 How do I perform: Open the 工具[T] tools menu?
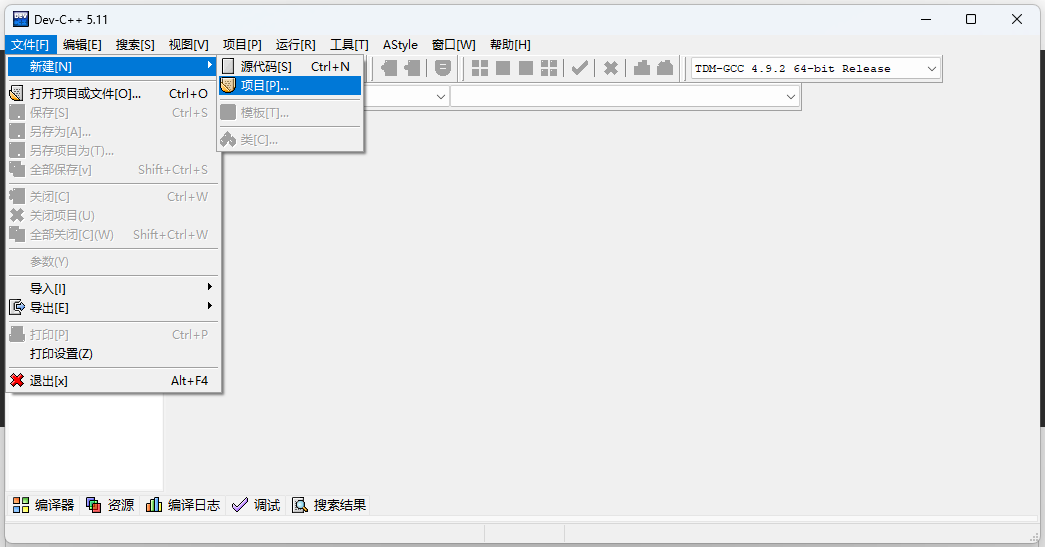(349, 45)
